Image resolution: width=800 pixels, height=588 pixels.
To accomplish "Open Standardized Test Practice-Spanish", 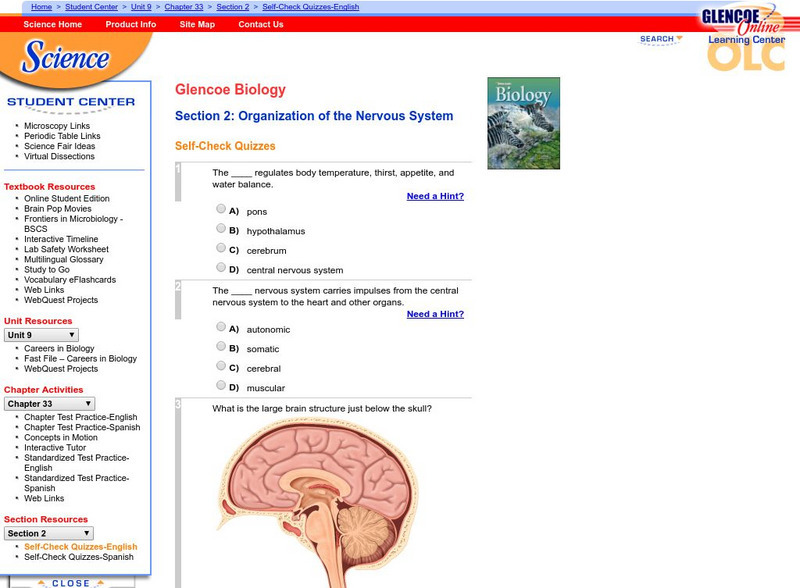I will tap(77, 483).
